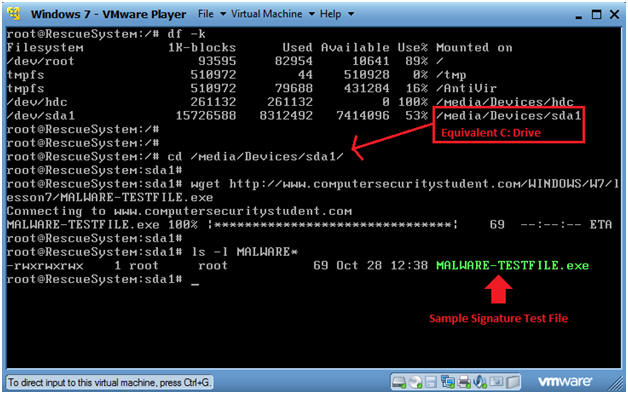
Task: Click the 'Mounted on' column header
Action: pyautogui.click(x=474, y=48)
